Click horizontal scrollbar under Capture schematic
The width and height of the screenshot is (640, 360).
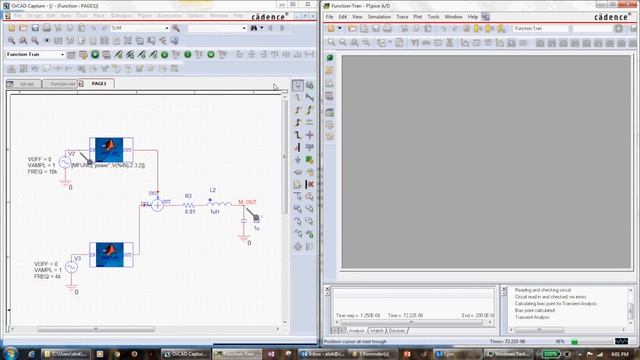pos(145,329)
